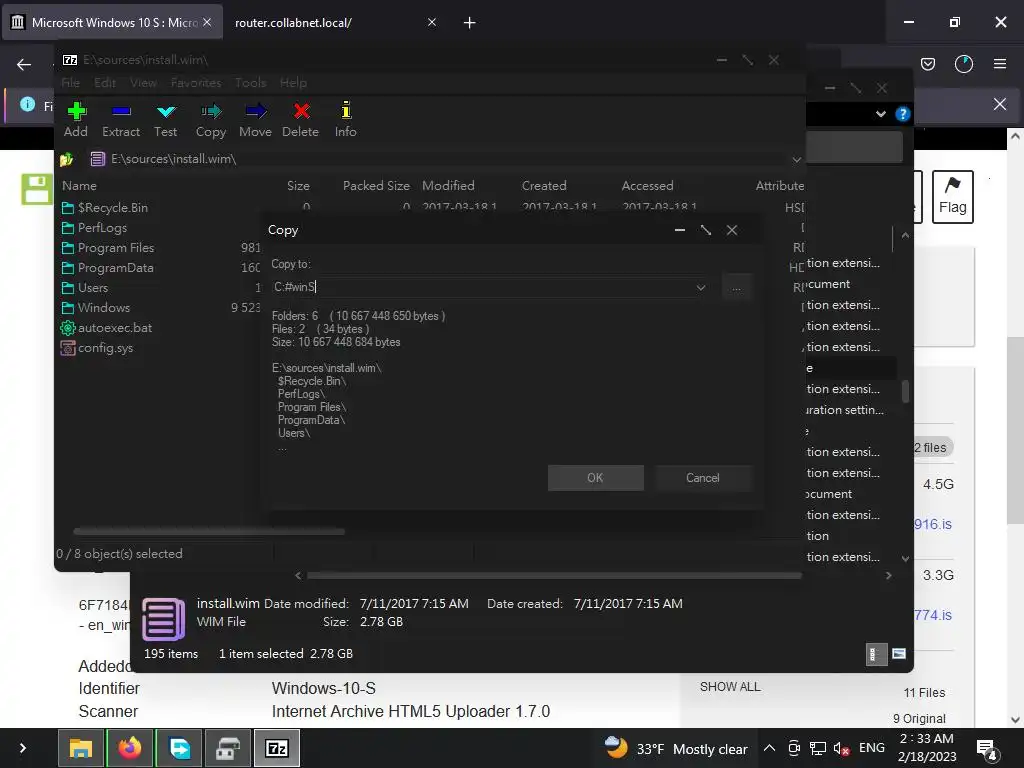Viewport: 1024px width, 768px height.
Task: Click the browse button next to the path
Action: (737, 287)
